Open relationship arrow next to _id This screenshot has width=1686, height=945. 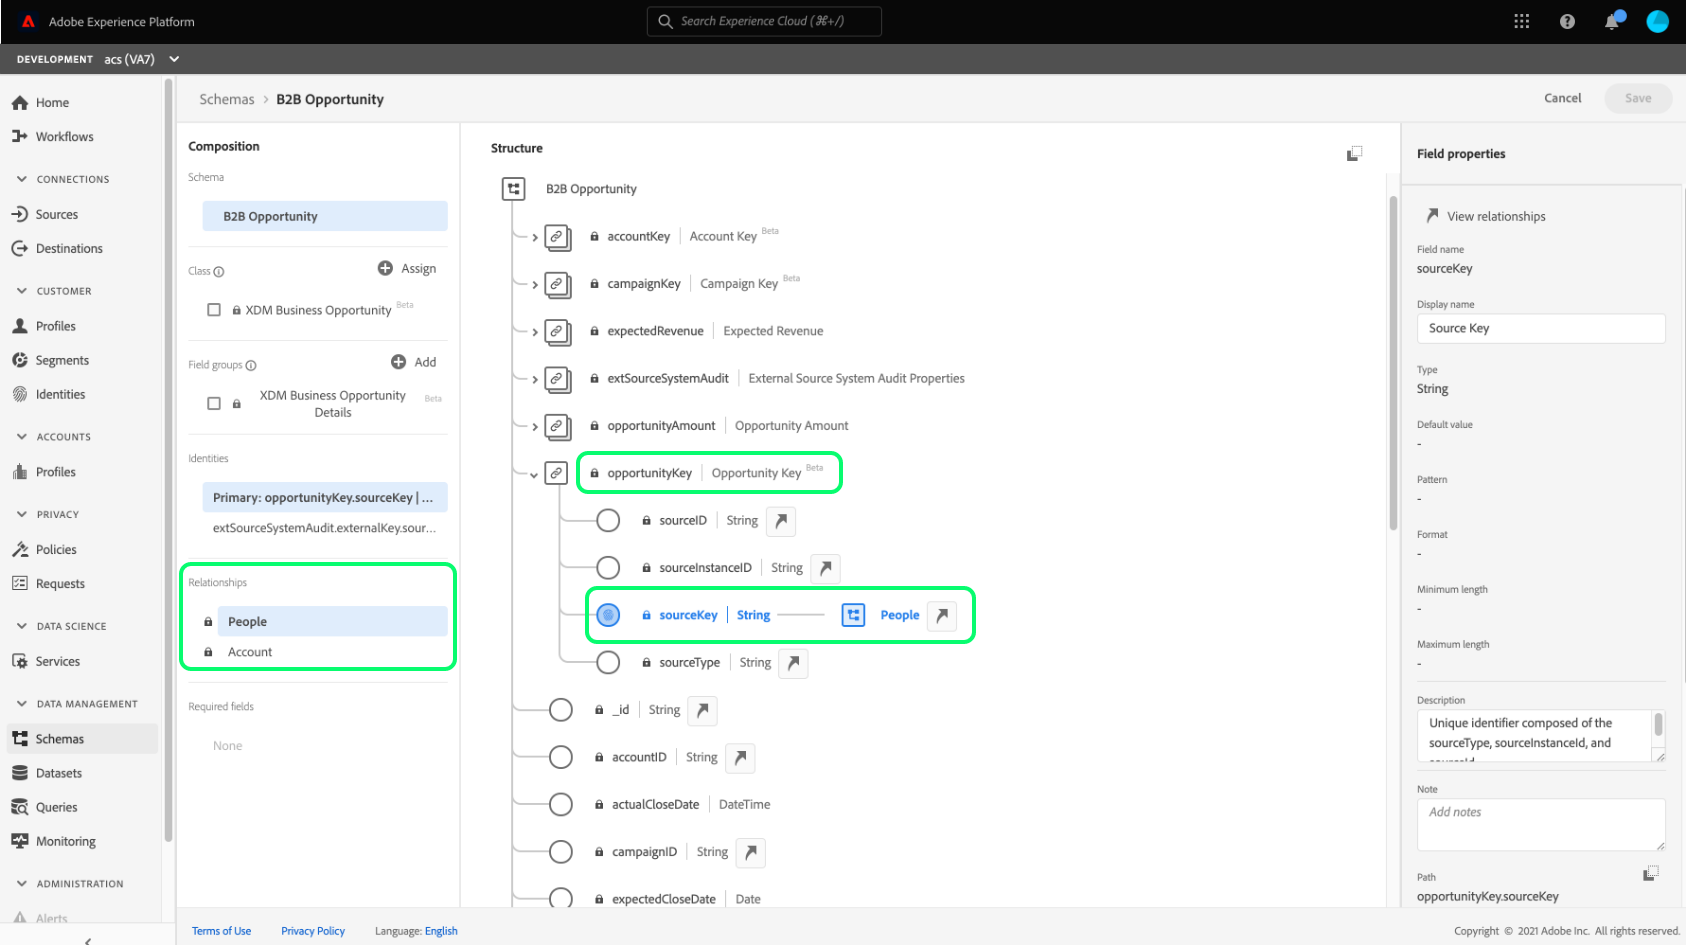coord(703,710)
